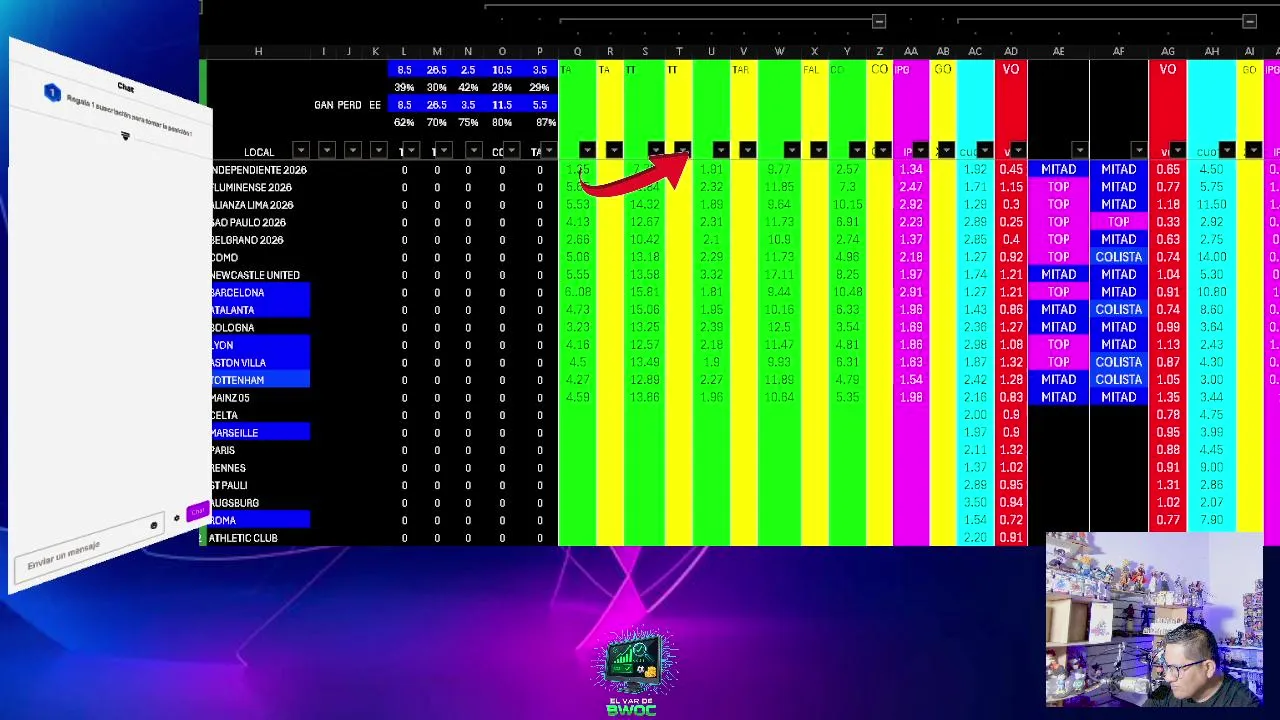1280x720 pixels.
Task: Click the SAO PAULO 2026 cell
Action: coord(259,222)
